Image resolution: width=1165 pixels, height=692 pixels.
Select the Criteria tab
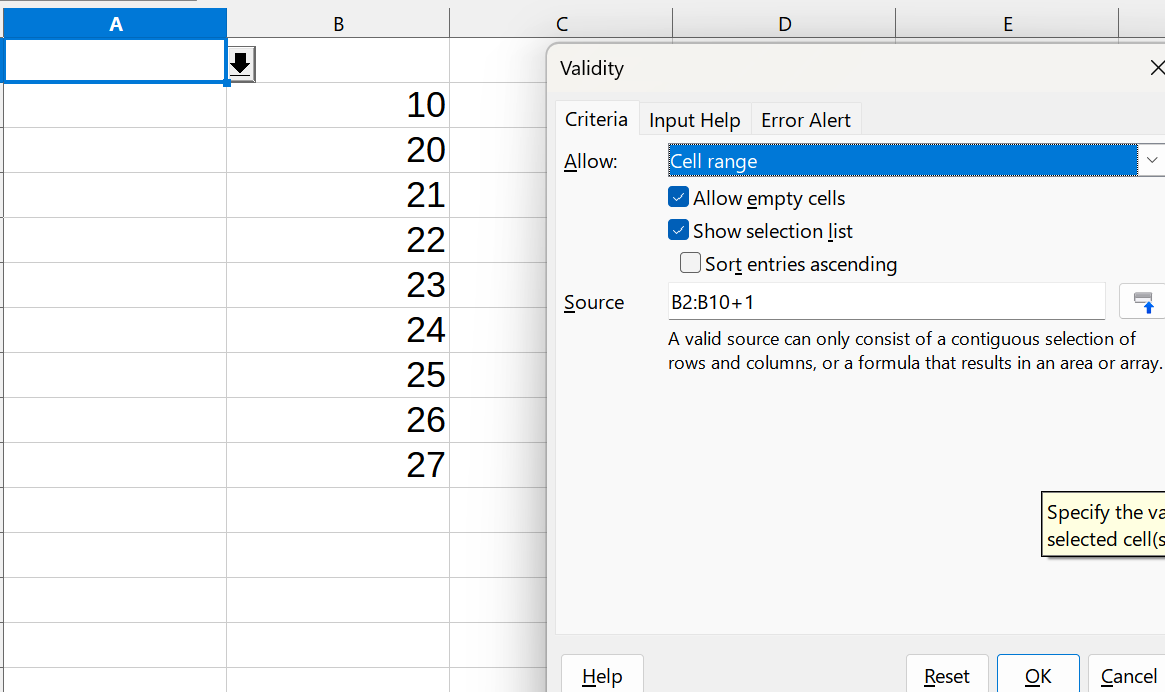click(x=596, y=119)
